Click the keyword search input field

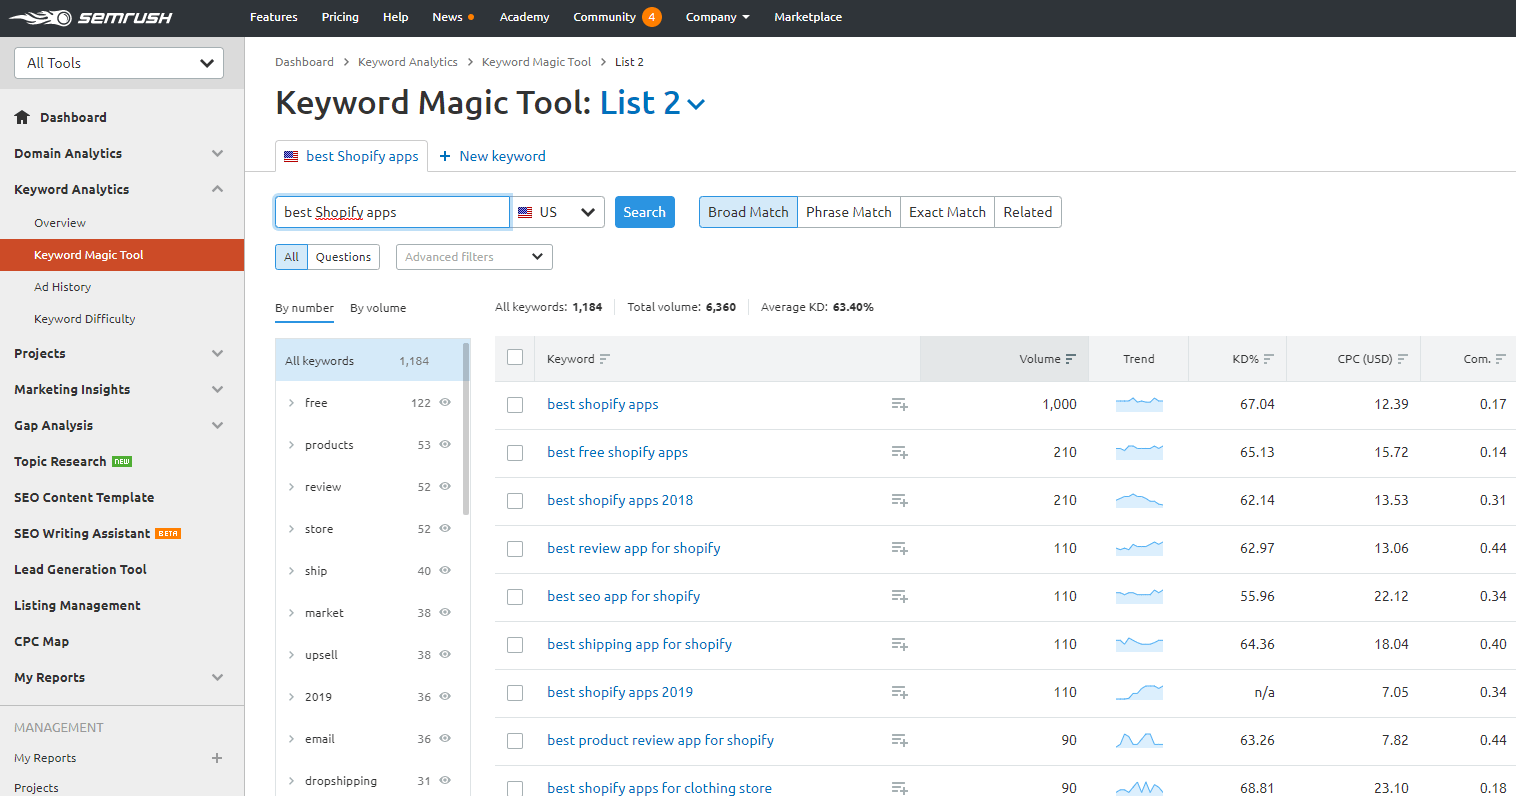pos(392,212)
